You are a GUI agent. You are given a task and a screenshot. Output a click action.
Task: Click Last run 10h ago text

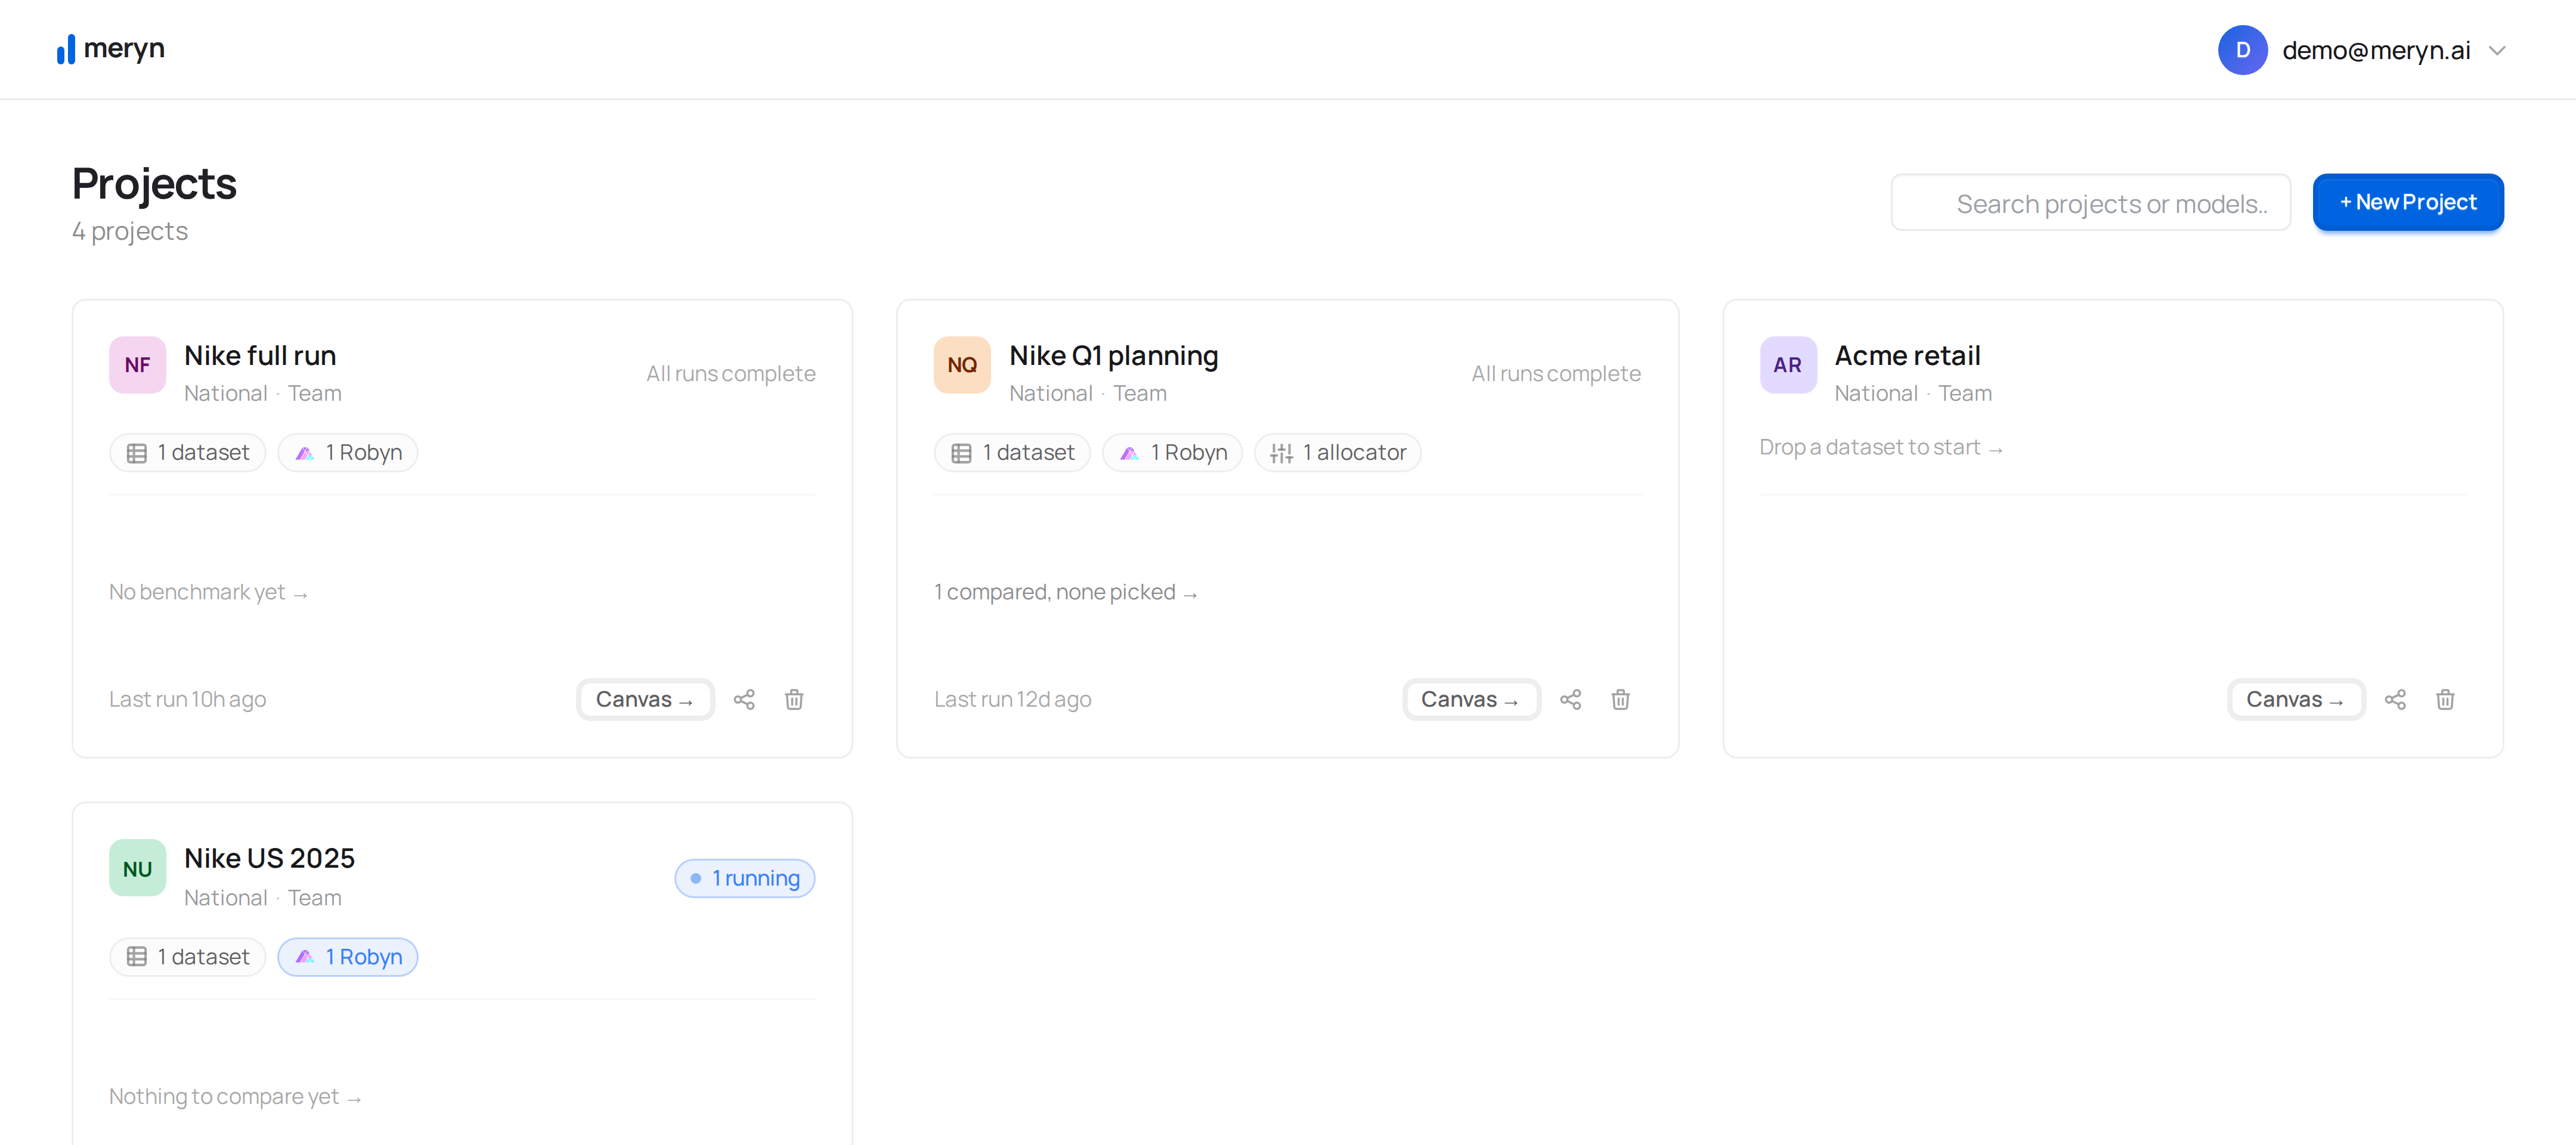187,699
